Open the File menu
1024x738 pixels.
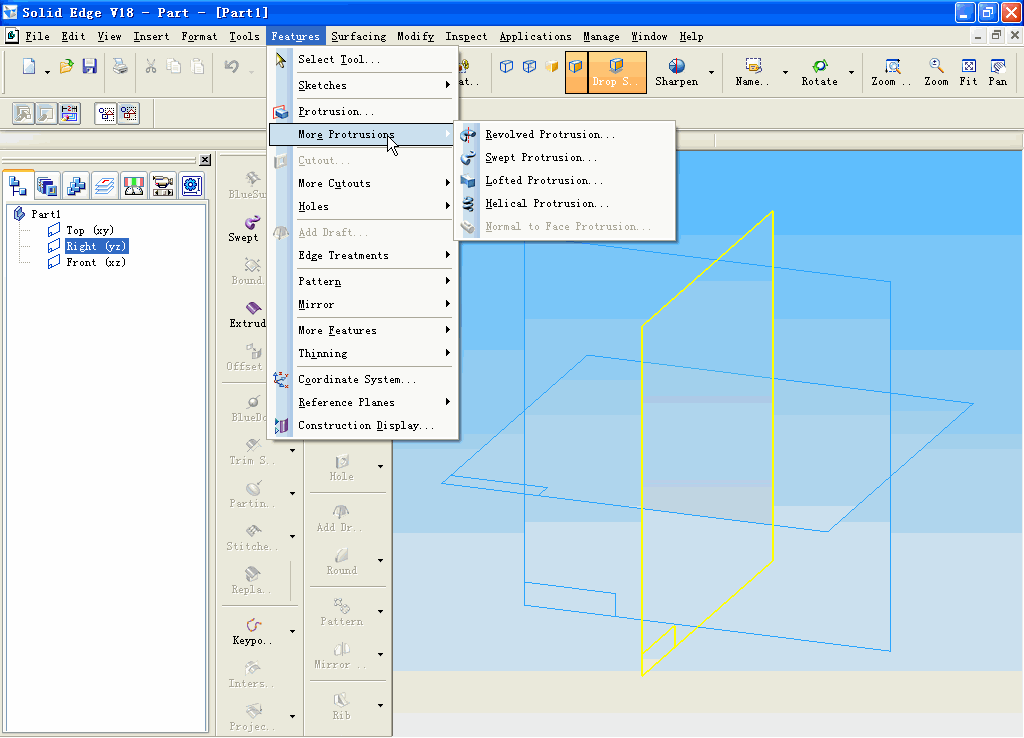pyautogui.click(x=37, y=37)
